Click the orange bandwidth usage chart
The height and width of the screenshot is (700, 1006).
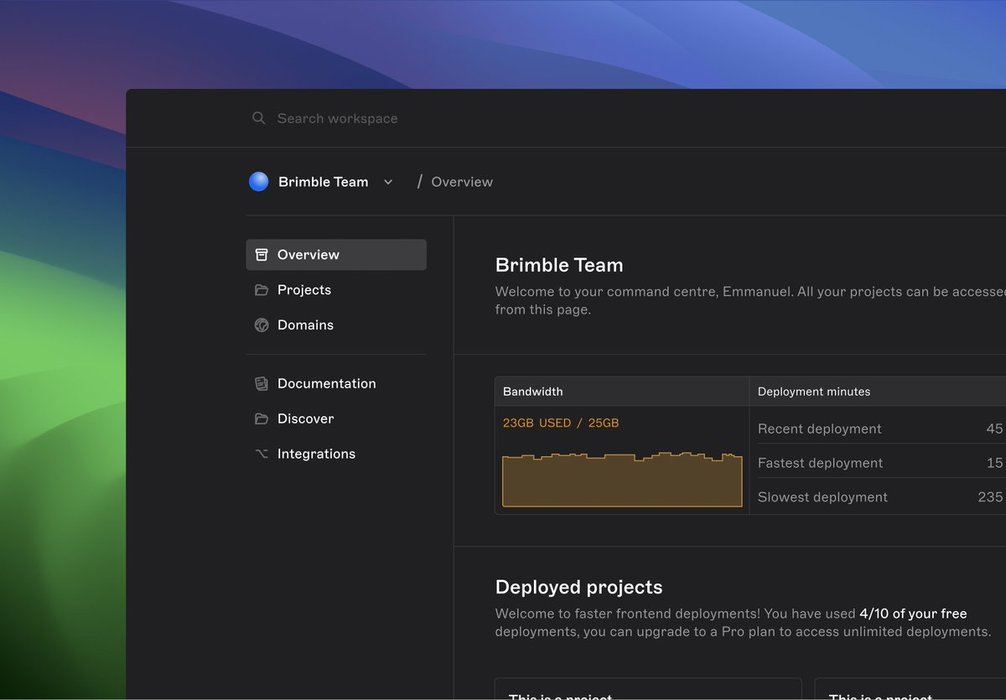622,480
